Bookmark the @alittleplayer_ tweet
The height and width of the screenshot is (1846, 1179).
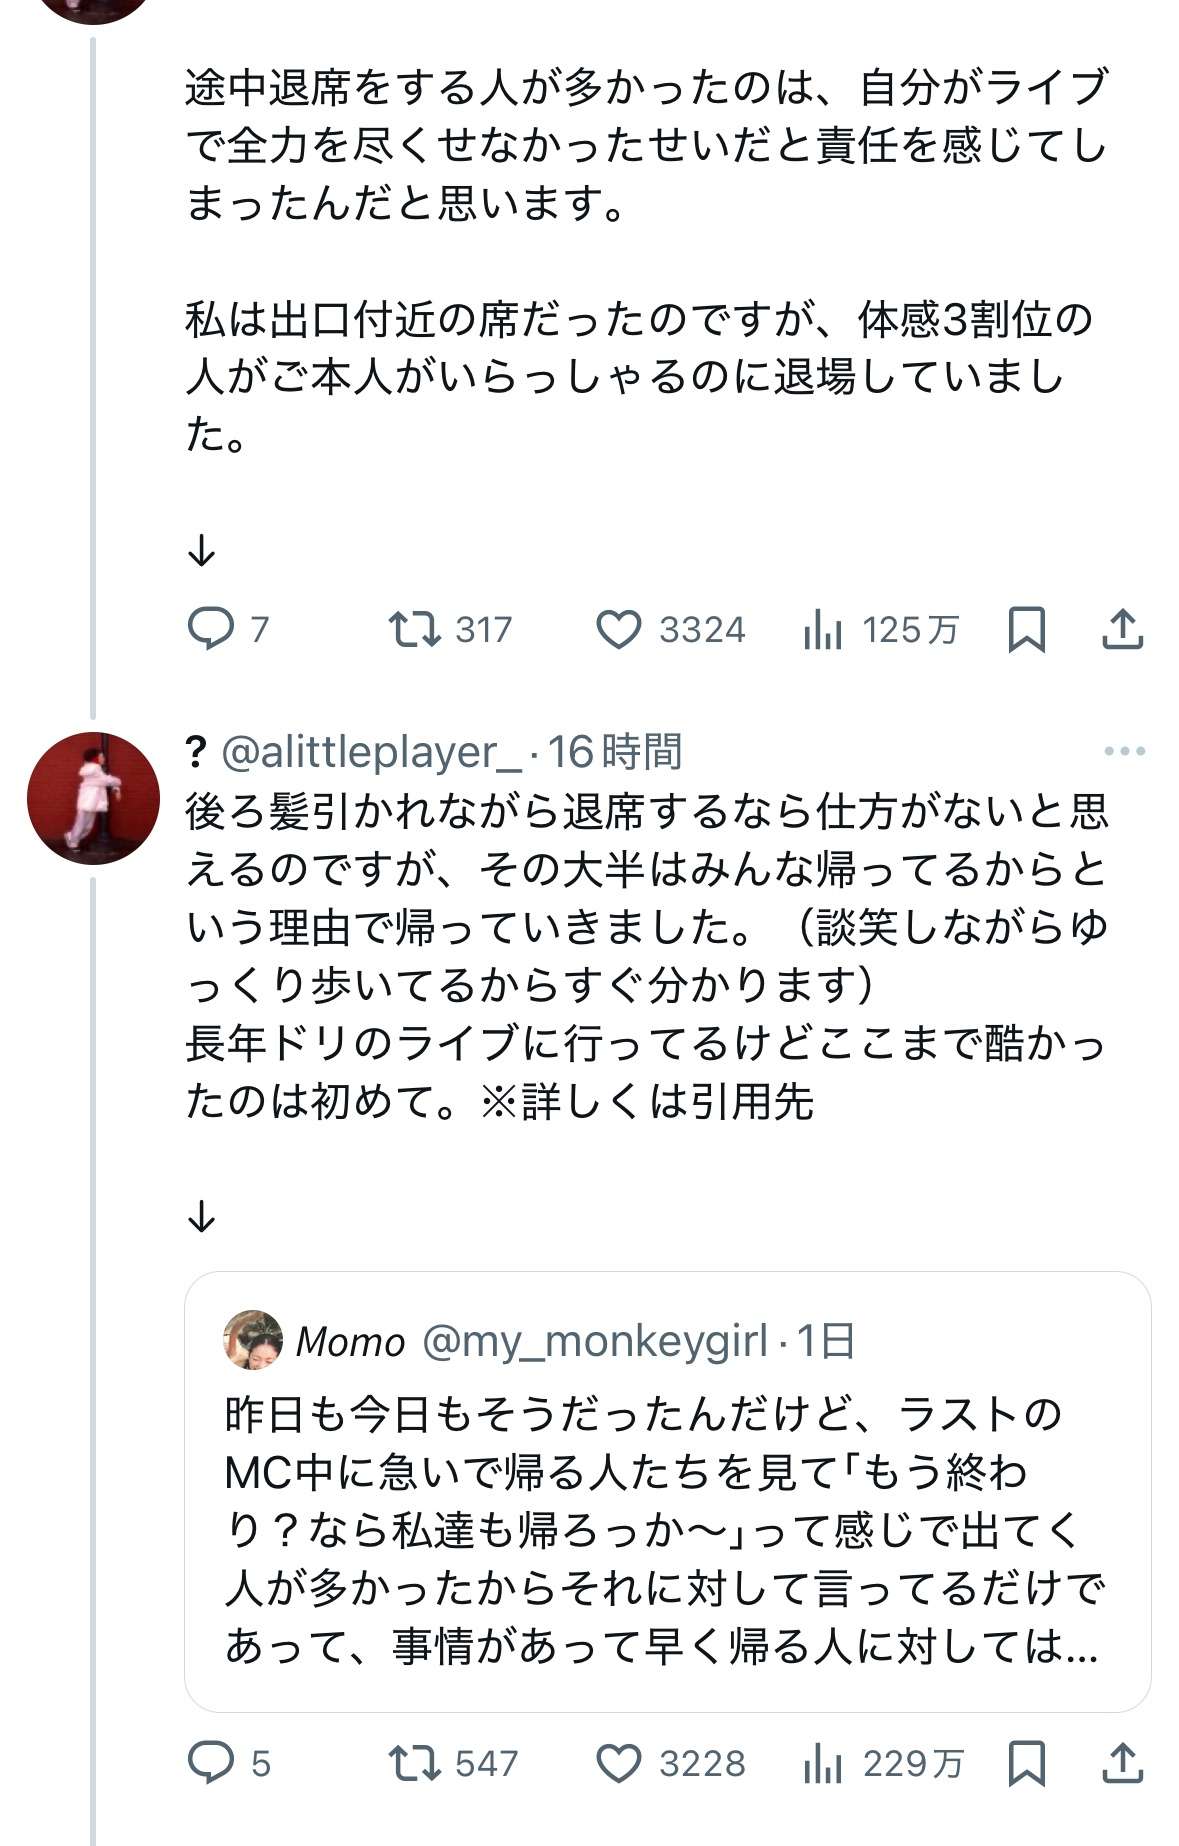pyautogui.click(x=1026, y=1763)
